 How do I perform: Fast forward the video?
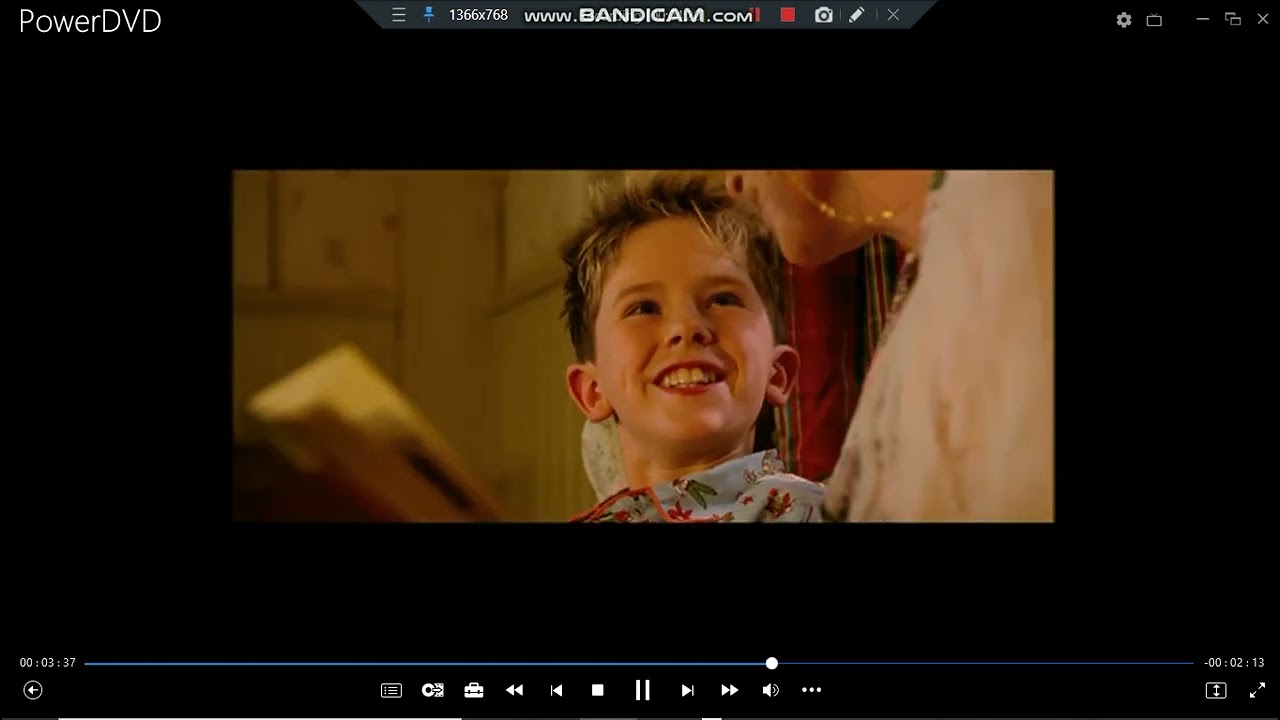click(x=729, y=690)
